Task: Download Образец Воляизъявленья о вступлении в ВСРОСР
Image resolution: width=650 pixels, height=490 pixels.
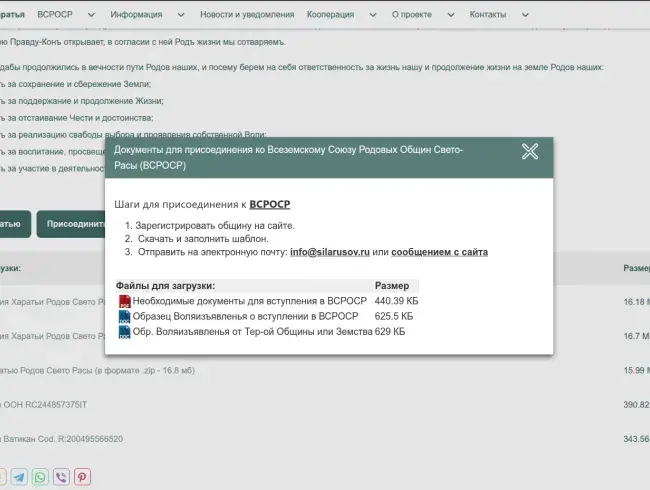Action: coord(245,316)
